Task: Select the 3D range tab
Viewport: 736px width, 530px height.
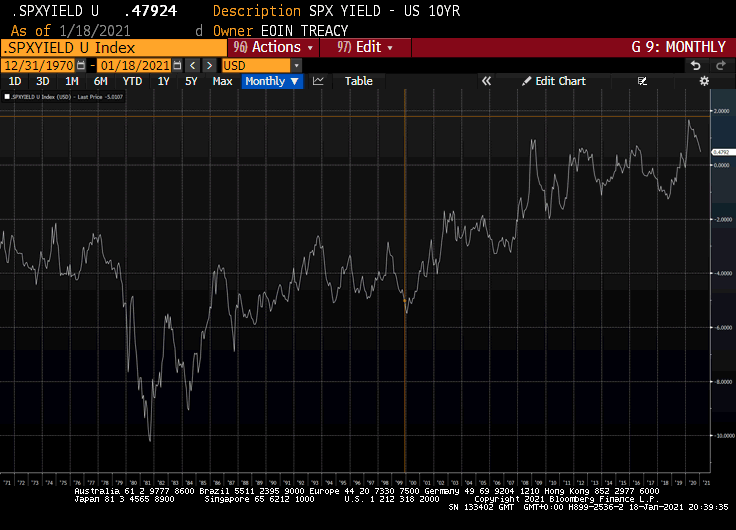Action: tap(43, 81)
